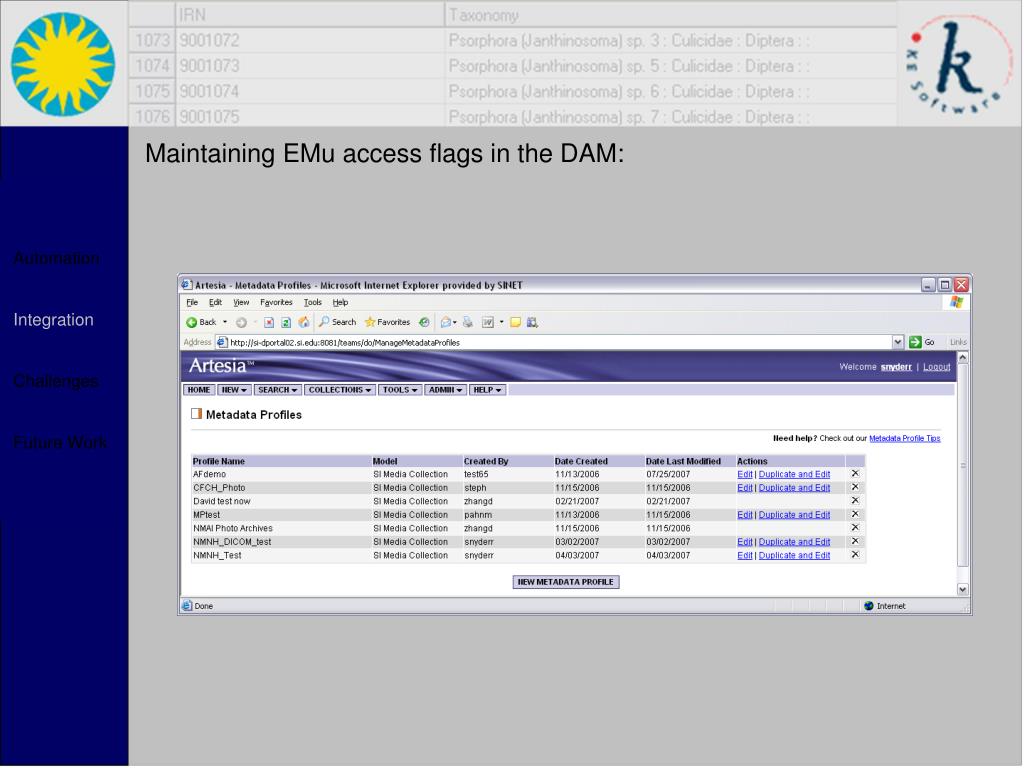
Task: Click the Research toolbar icon
Action: pyautogui.click(x=533, y=323)
